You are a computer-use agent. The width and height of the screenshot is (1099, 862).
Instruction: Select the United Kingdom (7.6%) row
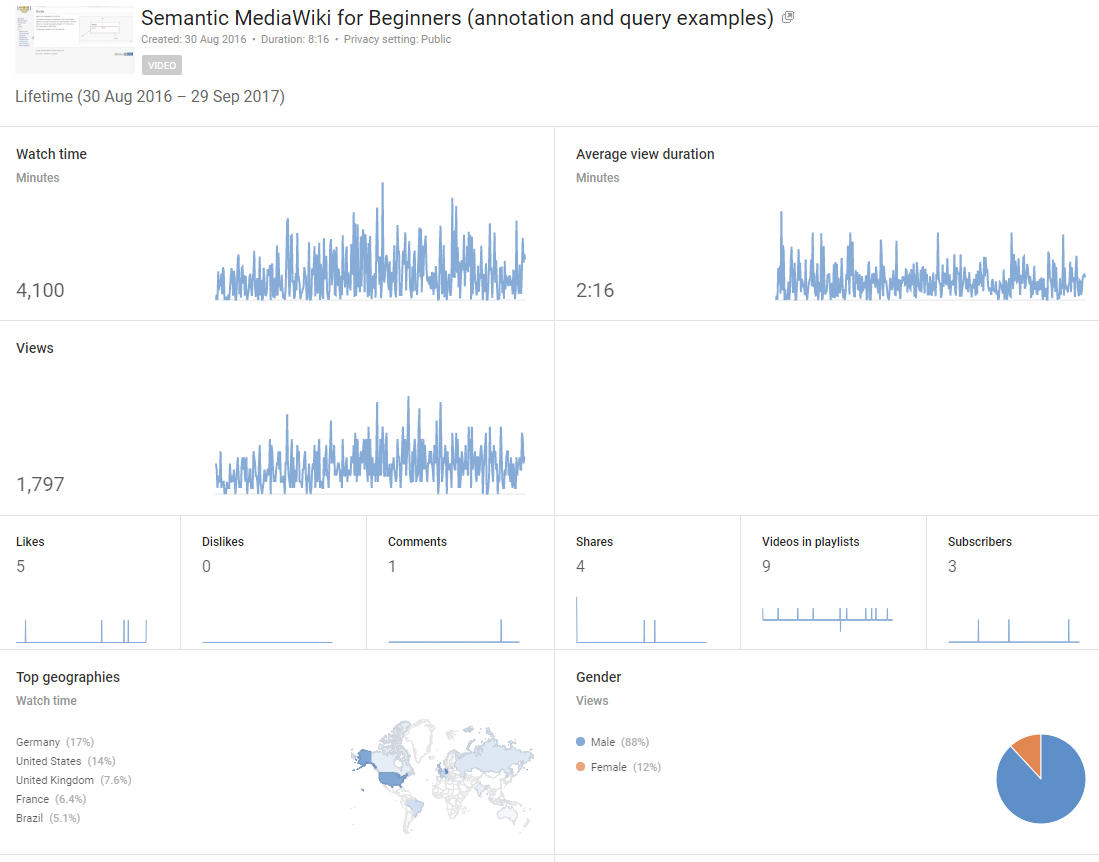(74, 780)
